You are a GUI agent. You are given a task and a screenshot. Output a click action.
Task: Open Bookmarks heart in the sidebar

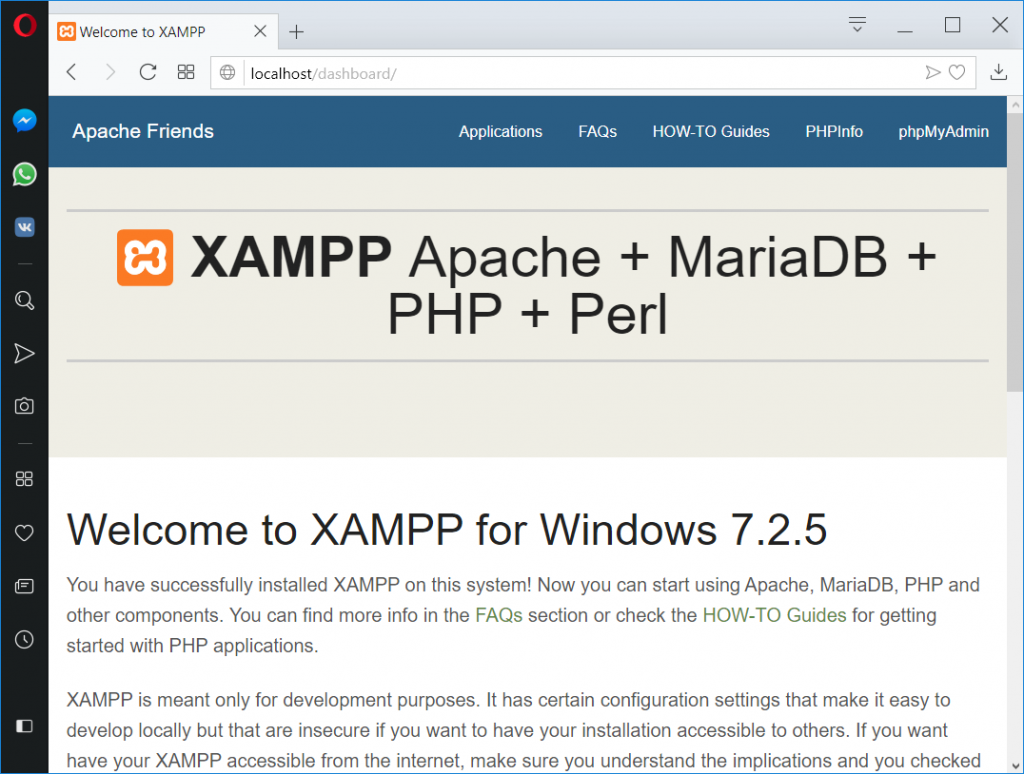[24, 532]
